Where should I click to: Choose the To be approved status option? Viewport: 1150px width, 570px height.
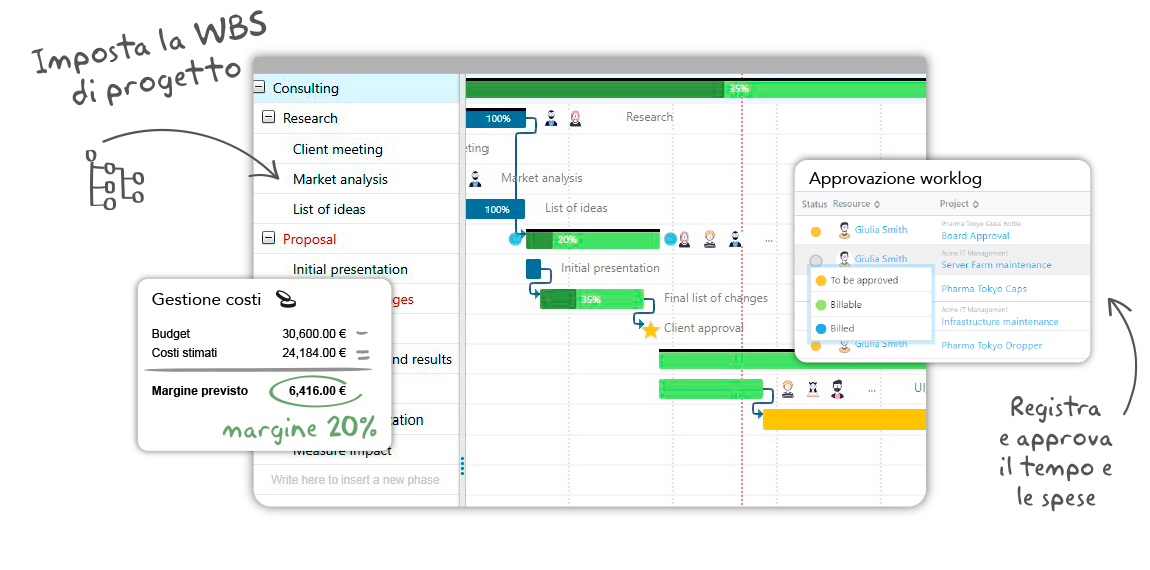pyautogui.click(x=863, y=280)
